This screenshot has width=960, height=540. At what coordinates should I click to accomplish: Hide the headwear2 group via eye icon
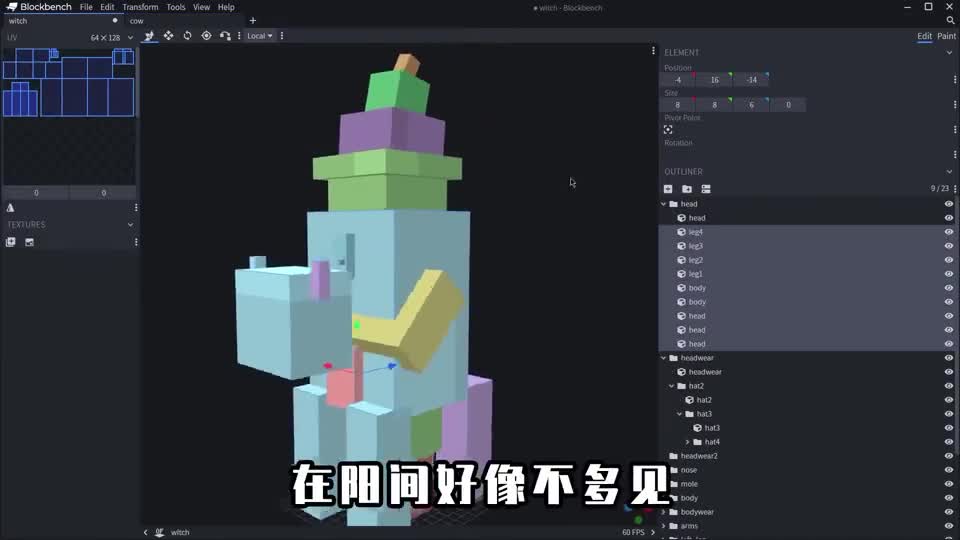pos(948,456)
